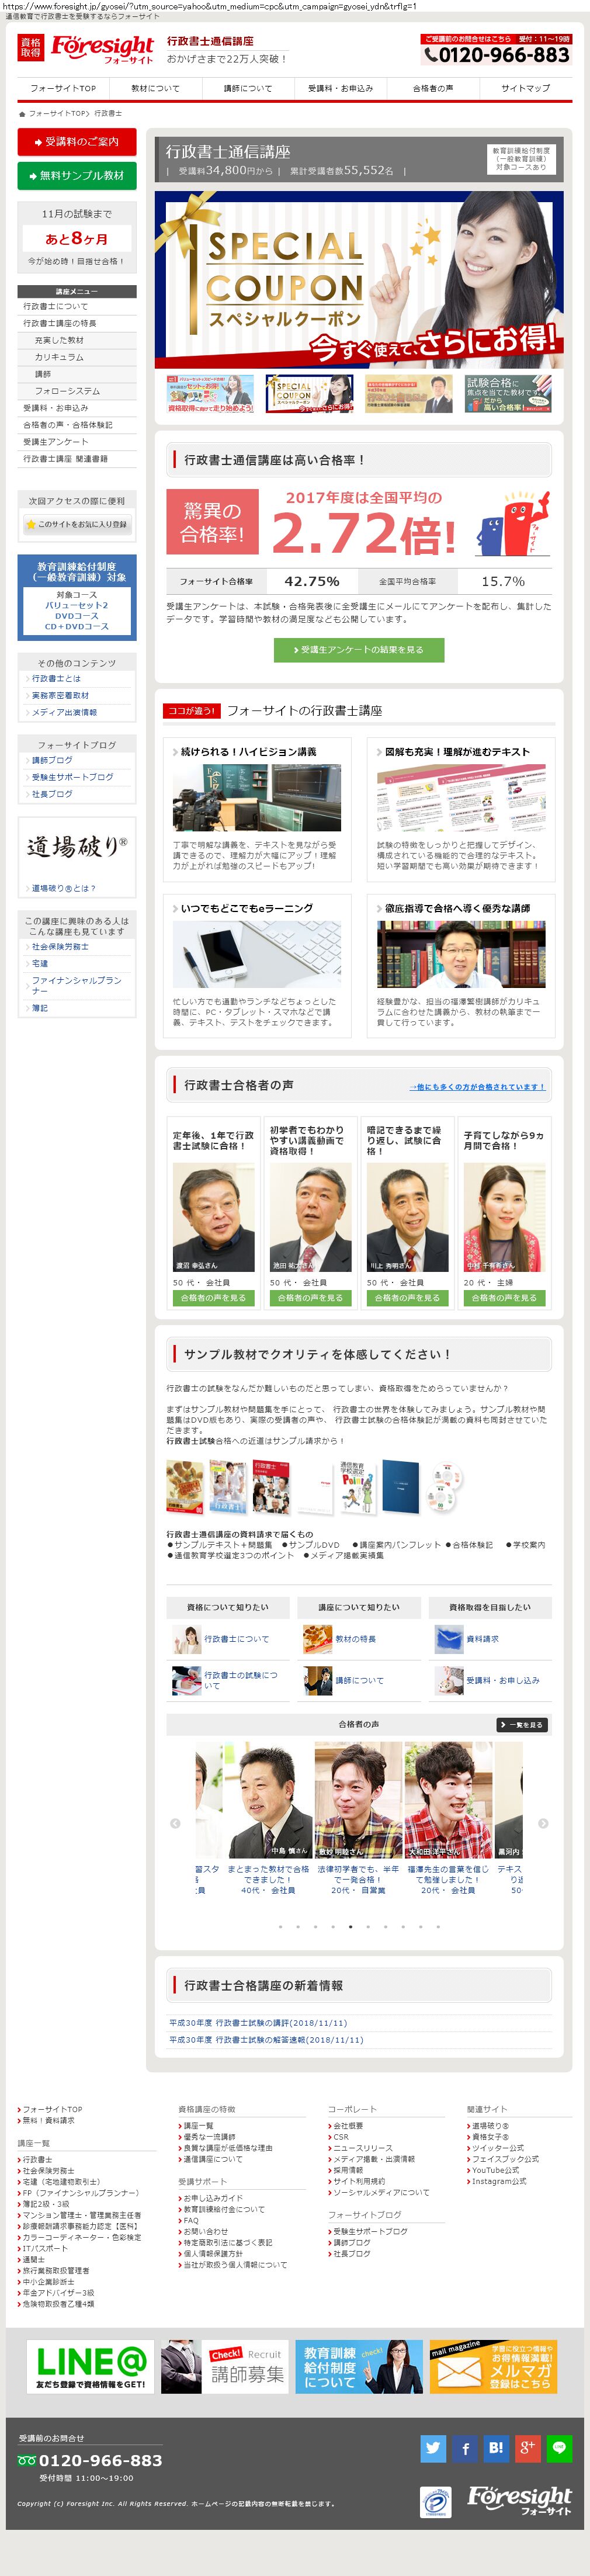Open the 講師募集 Recruit banner

[x=225, y=2366]
